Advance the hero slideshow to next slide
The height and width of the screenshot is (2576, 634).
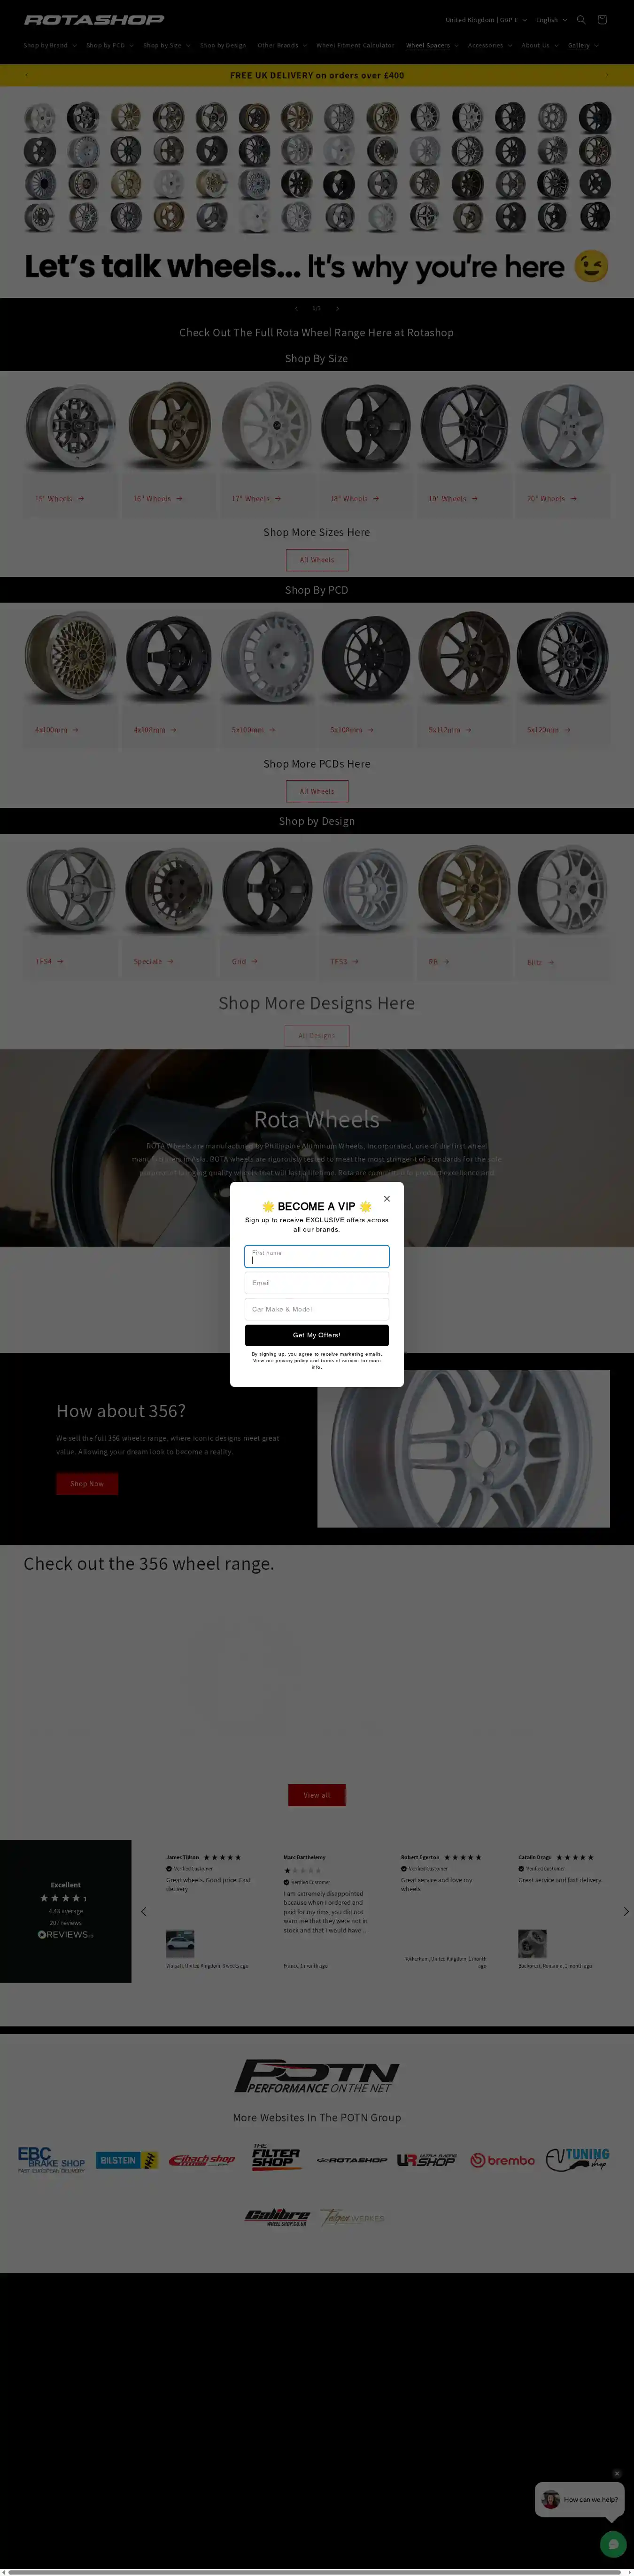337,309
